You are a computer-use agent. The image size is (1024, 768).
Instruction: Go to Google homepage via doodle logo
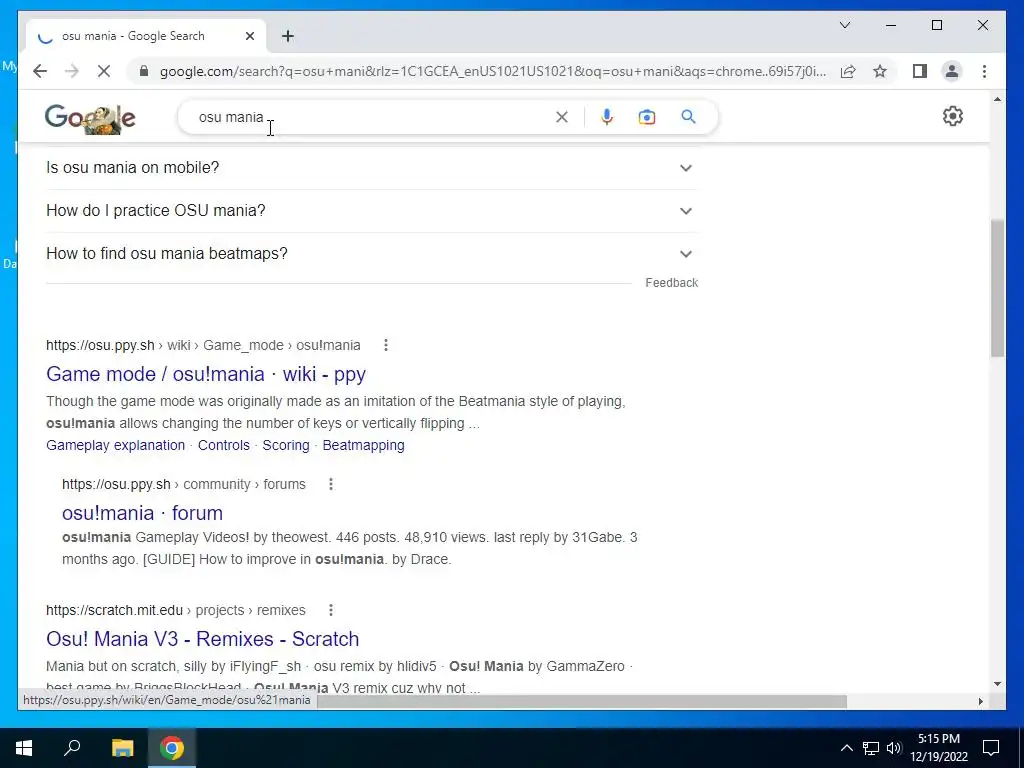pos(90,118)
